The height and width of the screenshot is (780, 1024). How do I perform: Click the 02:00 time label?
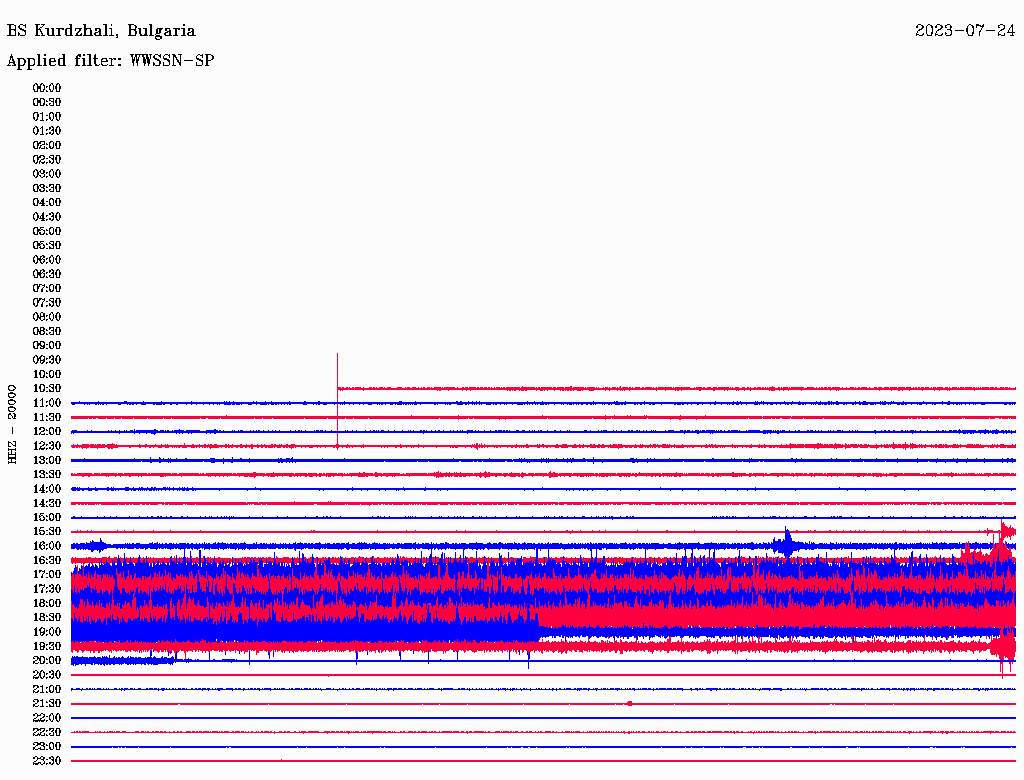[47, 145]
